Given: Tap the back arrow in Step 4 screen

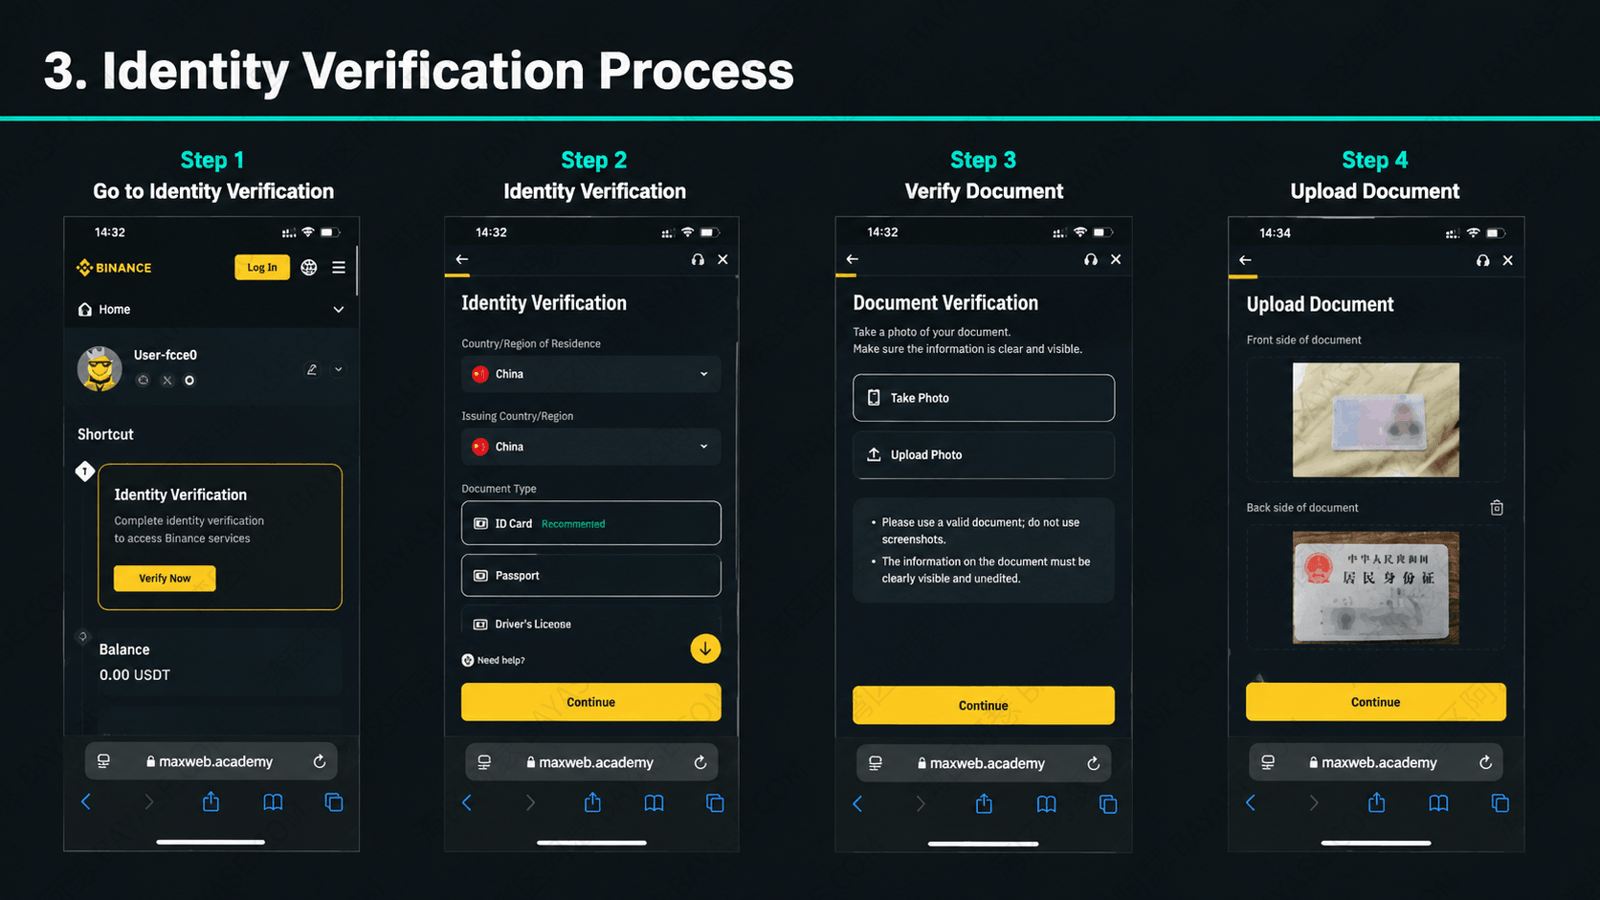Looking at the screenshot, I should pos(1245,260).
